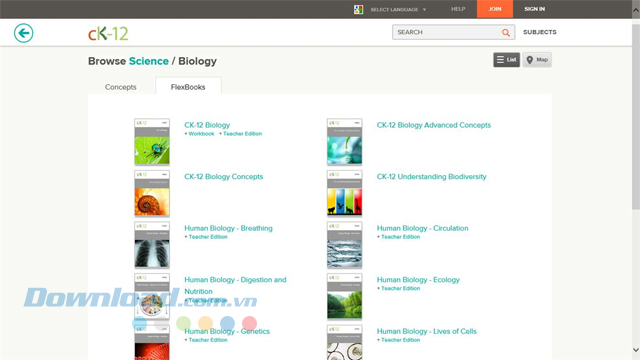640x360 pixels.
Task: Click the Biology Advanced Concepts cover thumbnail
Action: pyautogui.click(x=344, y=142)
